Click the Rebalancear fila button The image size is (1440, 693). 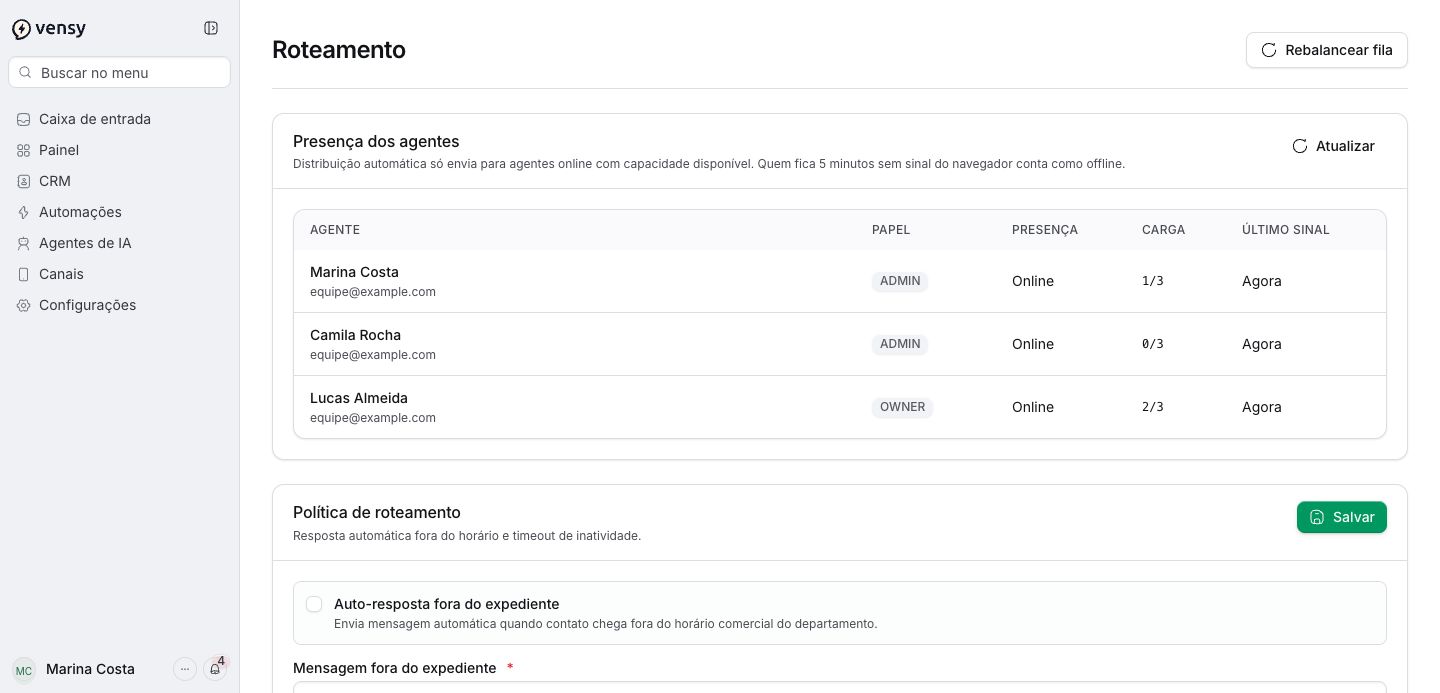click(1327, 50)
